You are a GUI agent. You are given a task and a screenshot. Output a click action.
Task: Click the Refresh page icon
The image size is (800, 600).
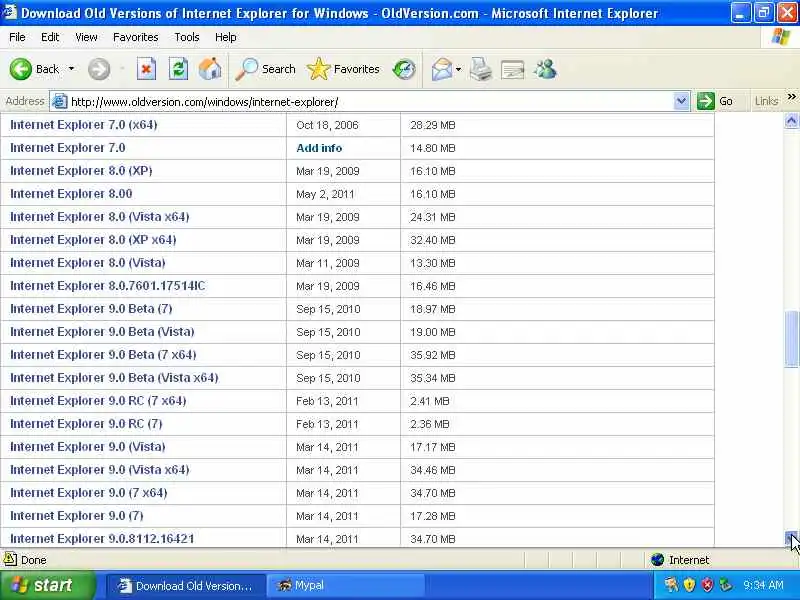(178, 69)
